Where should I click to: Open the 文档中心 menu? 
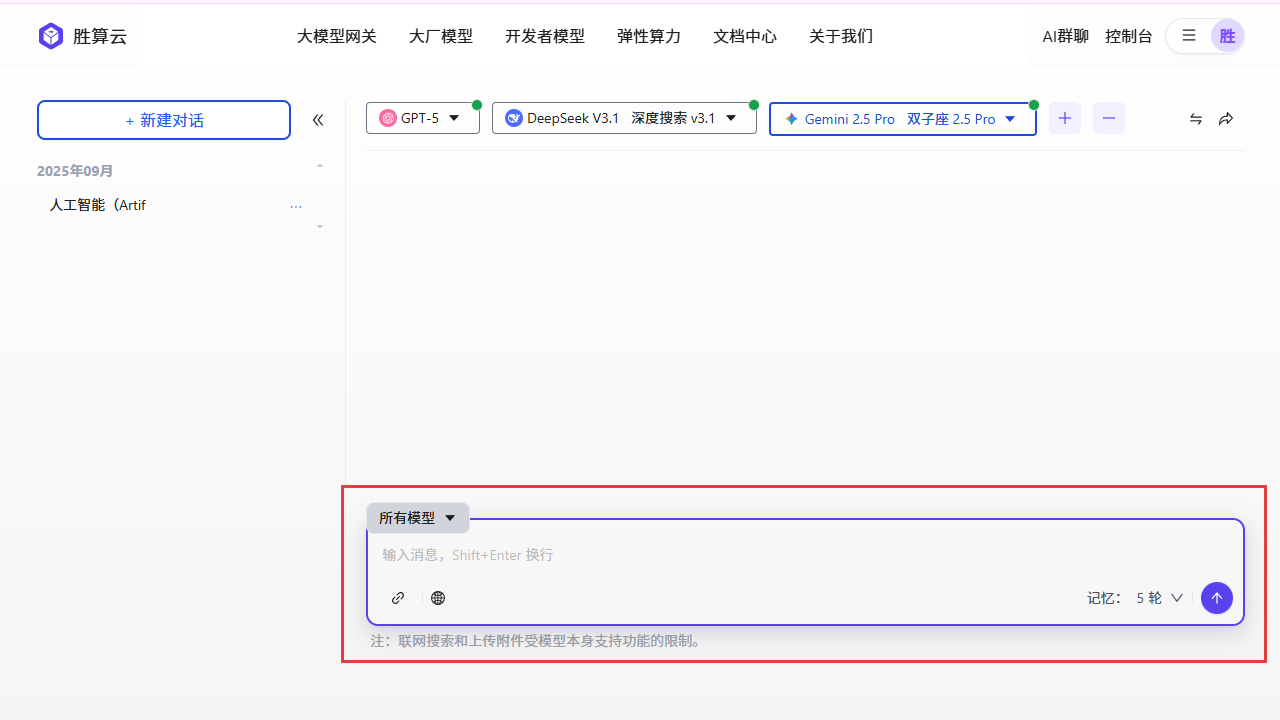point(745,36)
